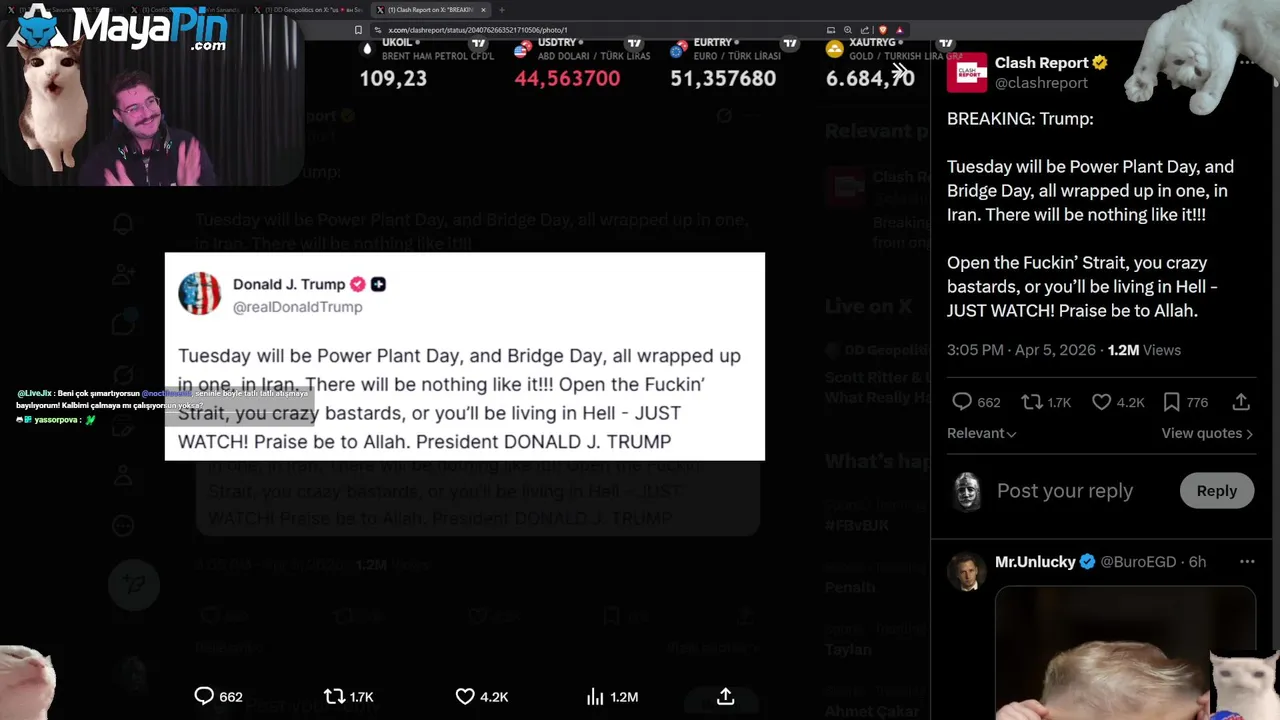Screen dimensions: 1280x720
Task: Click the bookmark icon in the address bar
Action: (359, 30)
